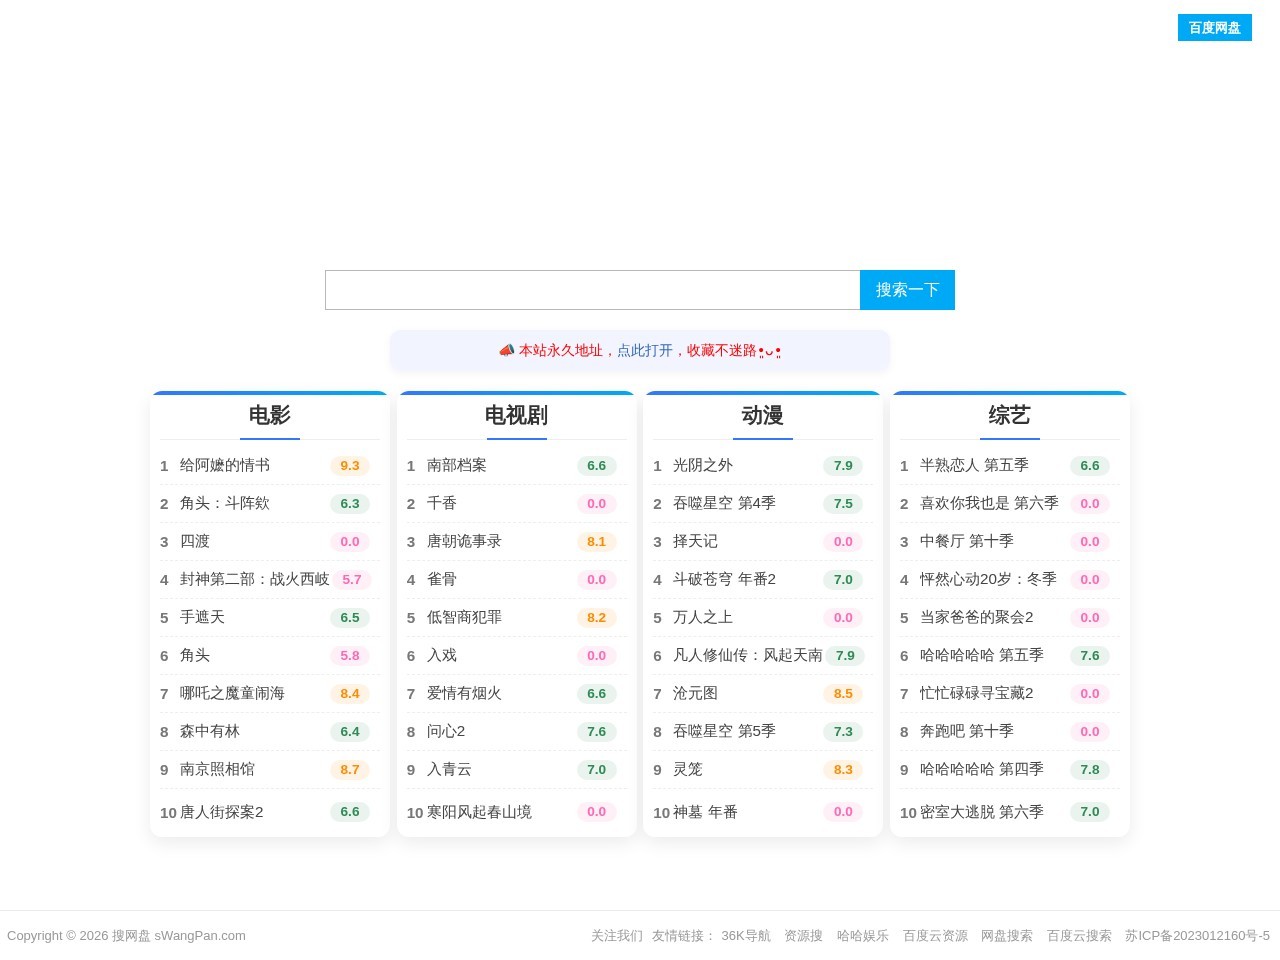Viewport: 1280px width, 960px height.
Task: Open the 网盘搜索 friend link
Action: (1006, 936)
